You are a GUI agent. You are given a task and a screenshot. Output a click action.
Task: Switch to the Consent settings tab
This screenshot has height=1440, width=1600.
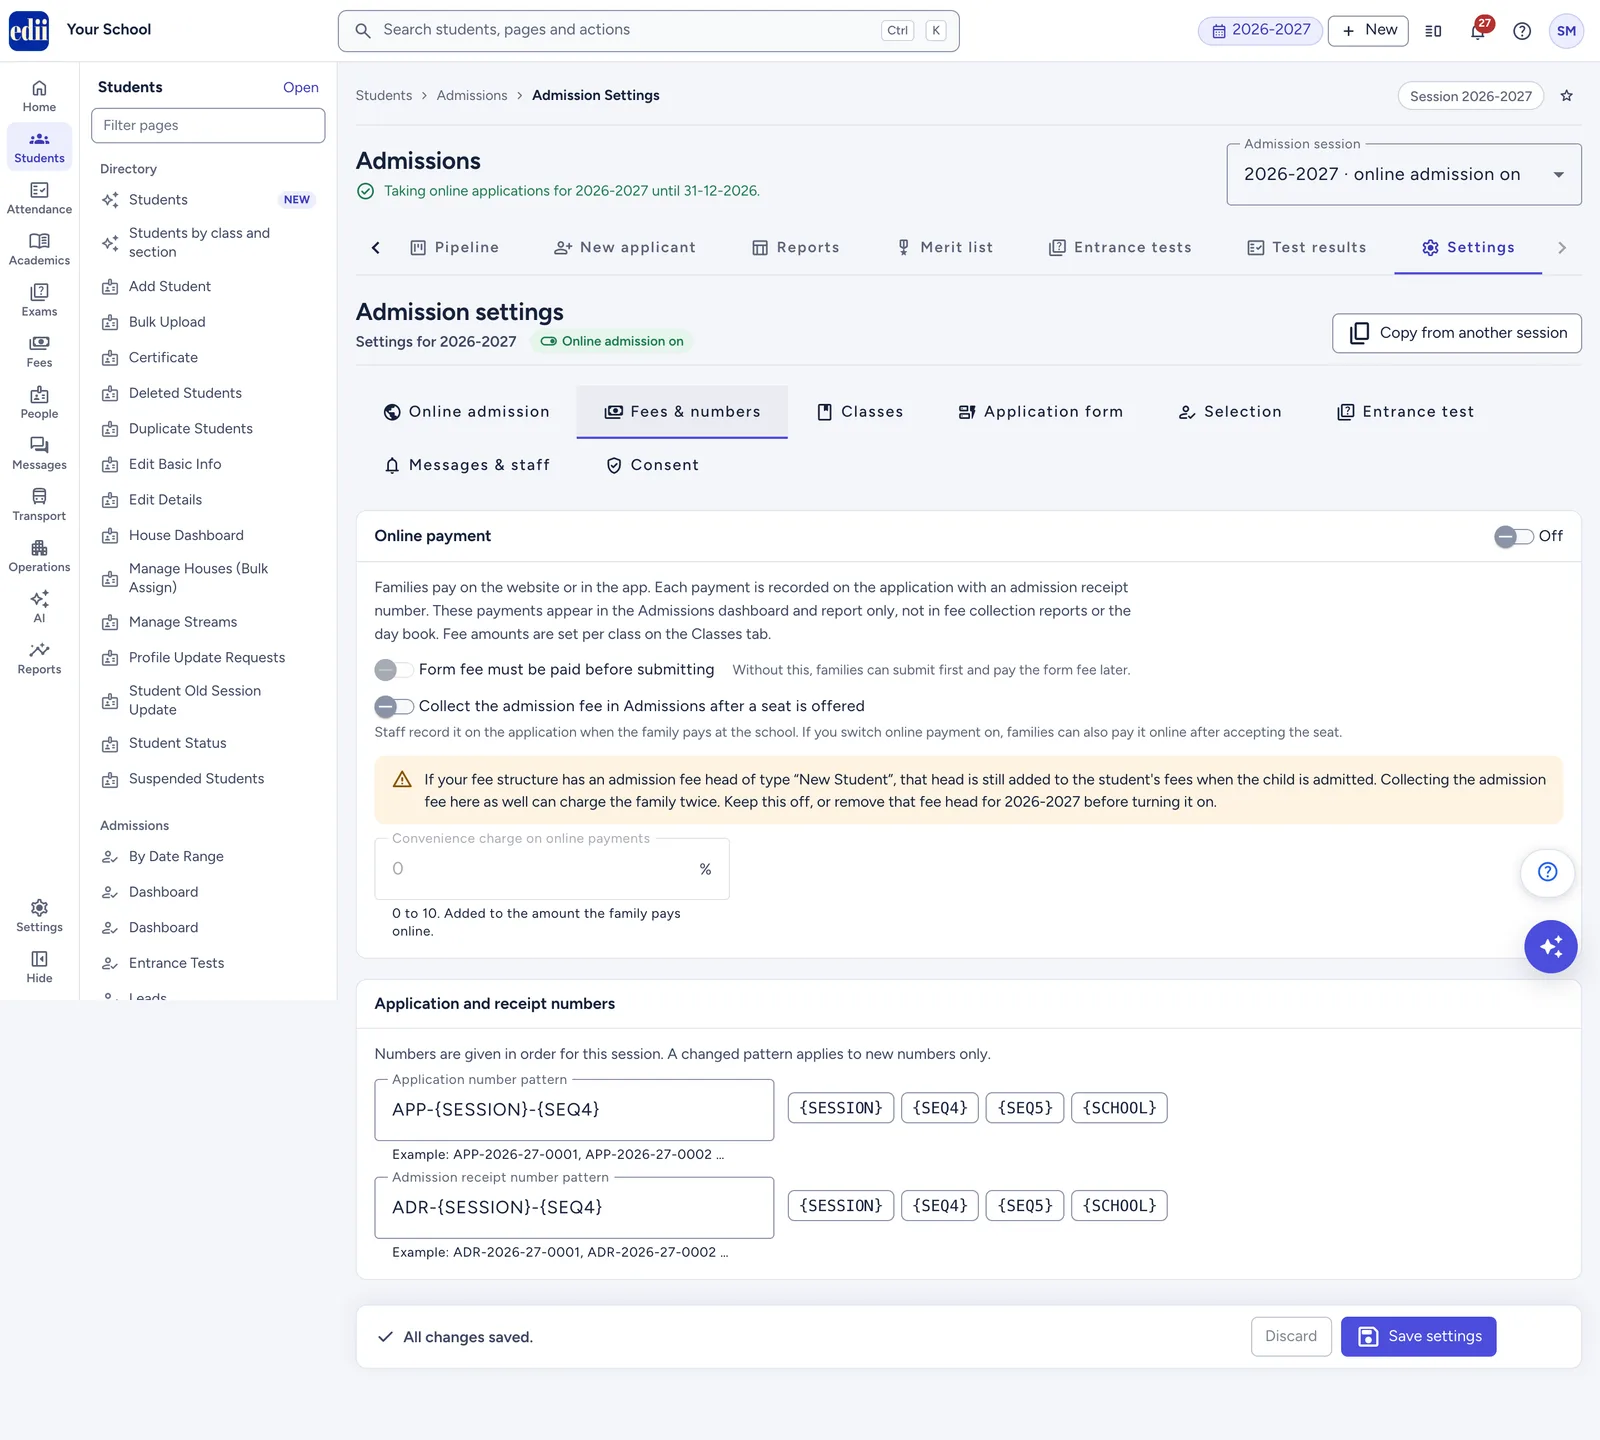[x=652, y=465]
